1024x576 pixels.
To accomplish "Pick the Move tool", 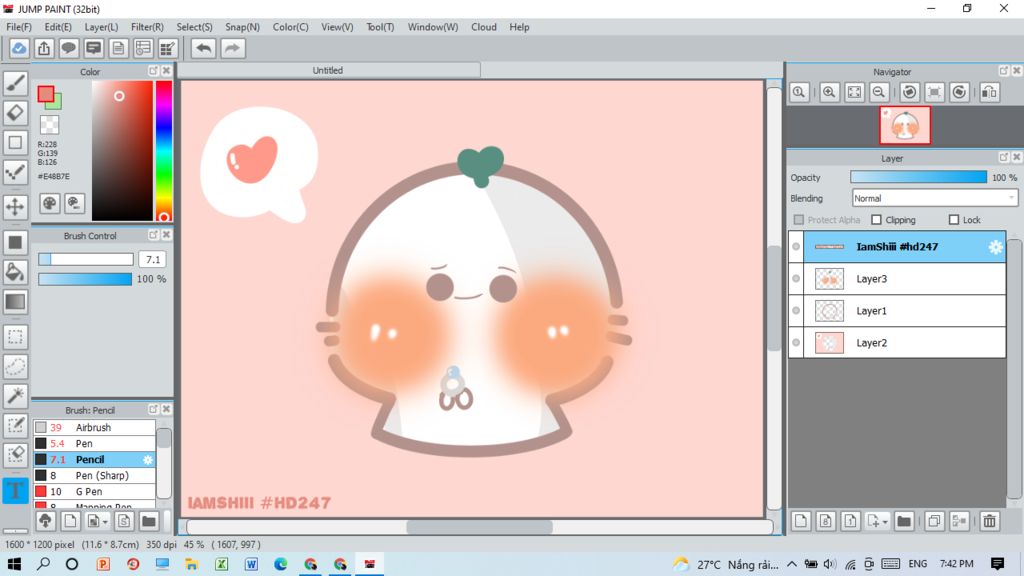I will 15,207.
